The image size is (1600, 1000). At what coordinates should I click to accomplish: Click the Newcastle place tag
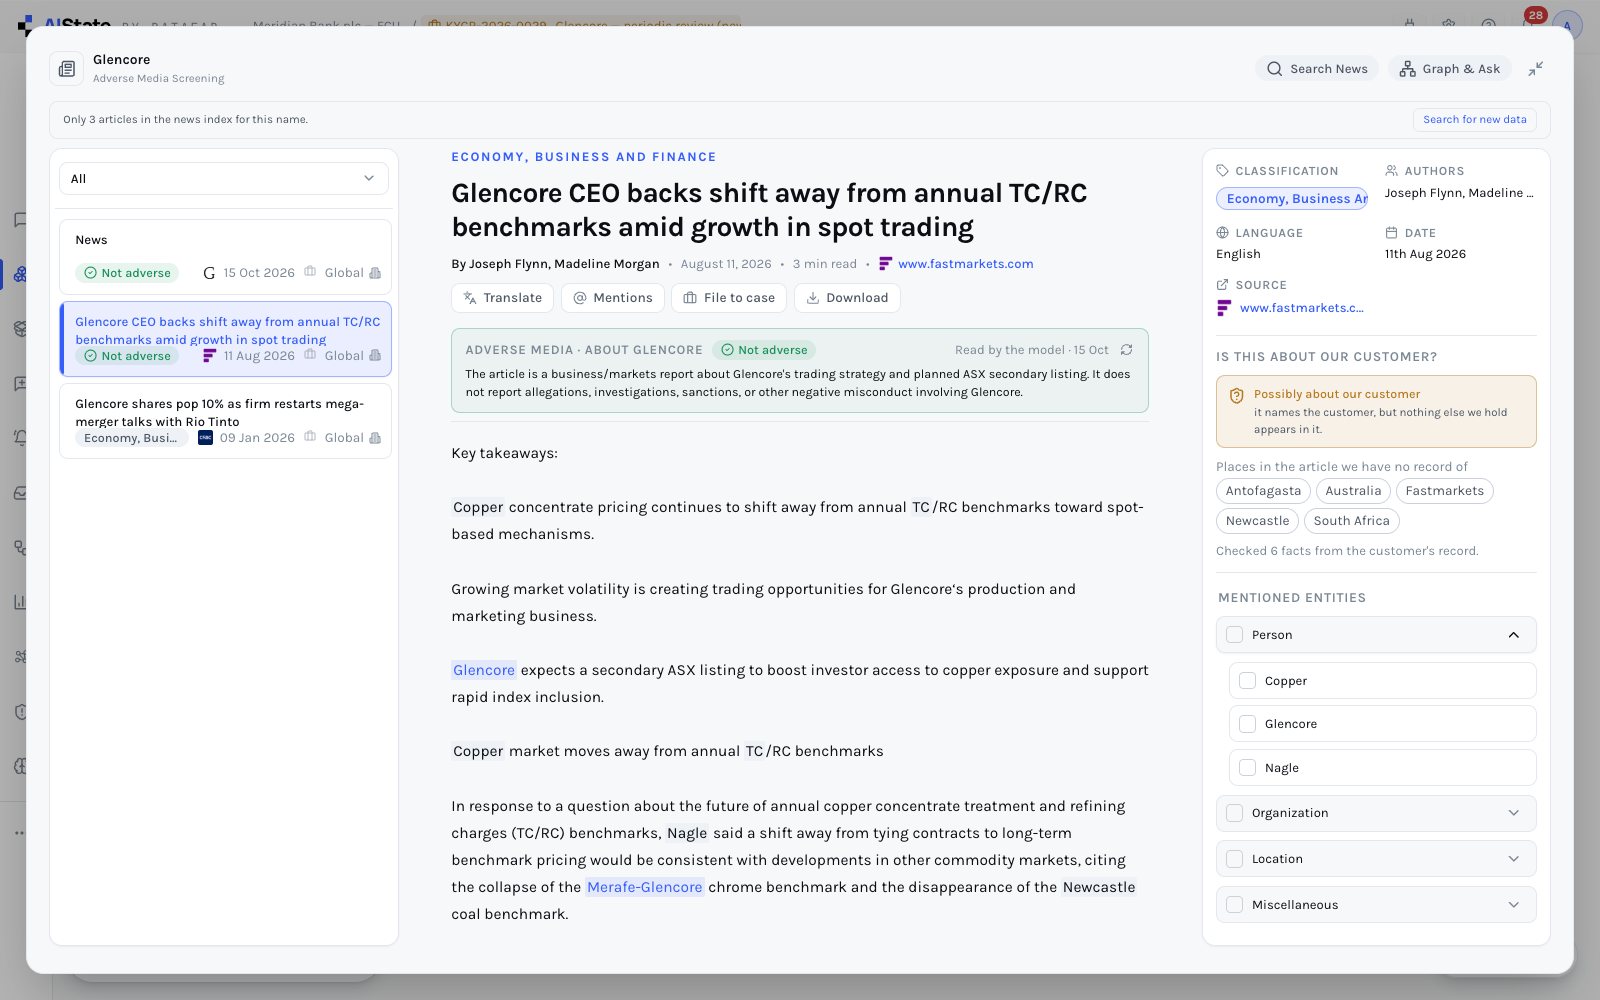(1258, 521)
